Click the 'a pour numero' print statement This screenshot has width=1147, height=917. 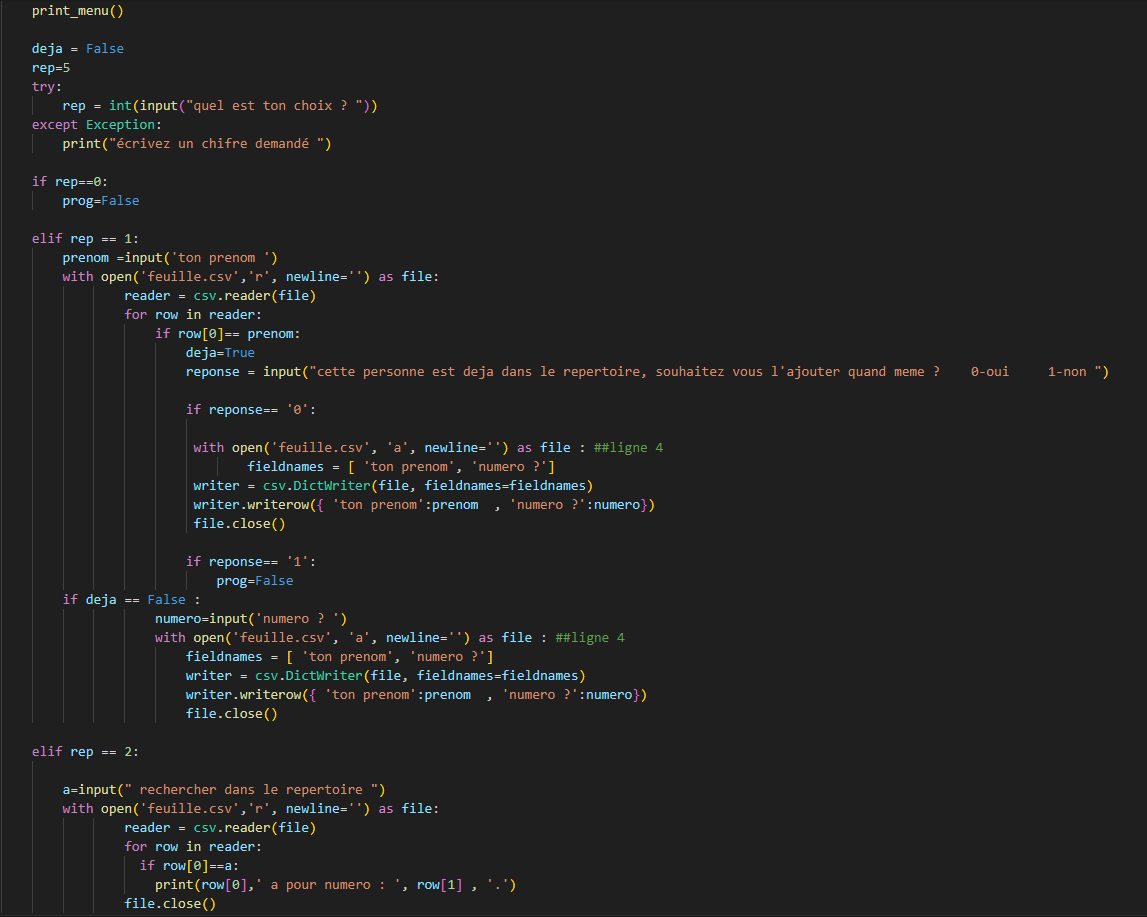click(x=335, y=885)
